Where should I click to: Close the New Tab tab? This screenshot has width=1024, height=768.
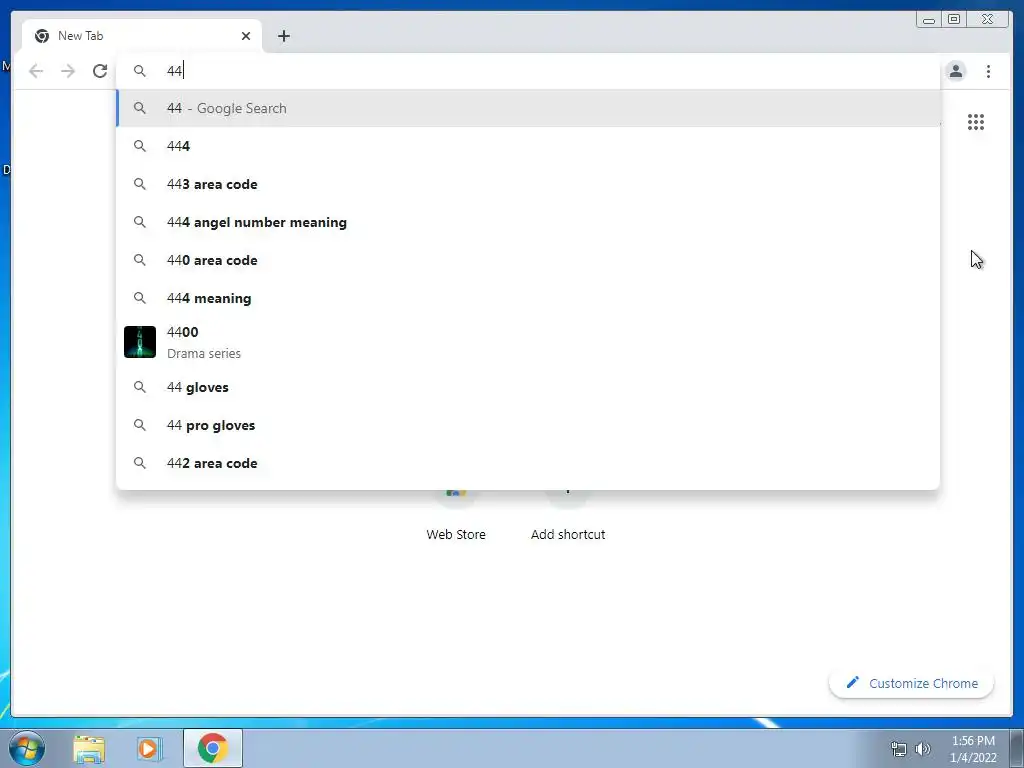coord(246,36)
